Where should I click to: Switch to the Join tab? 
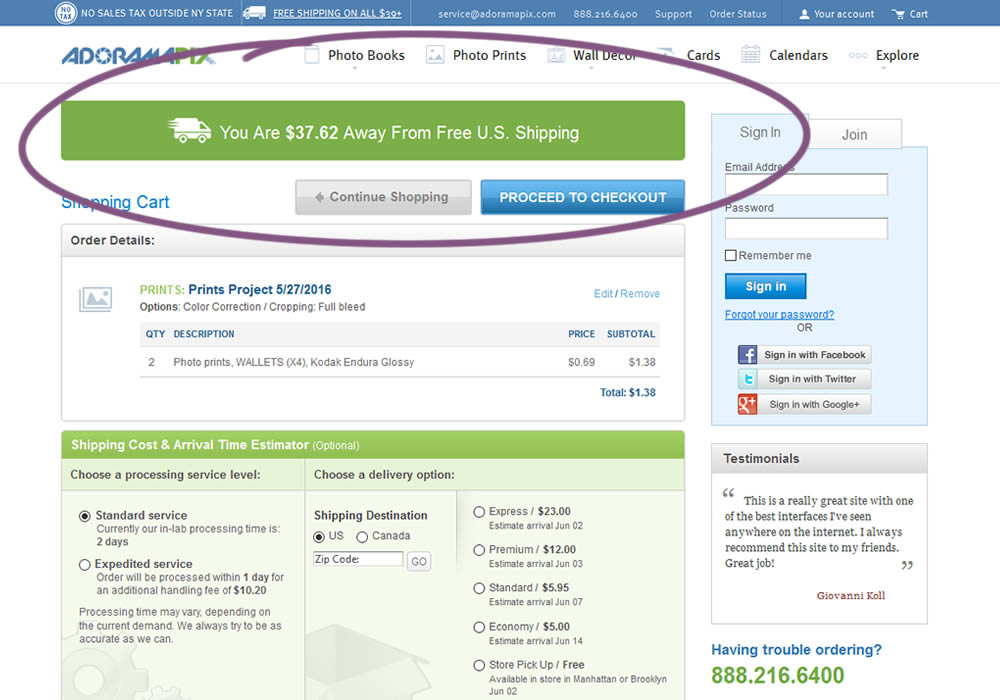pyautogui.click(x=854, y=135)
